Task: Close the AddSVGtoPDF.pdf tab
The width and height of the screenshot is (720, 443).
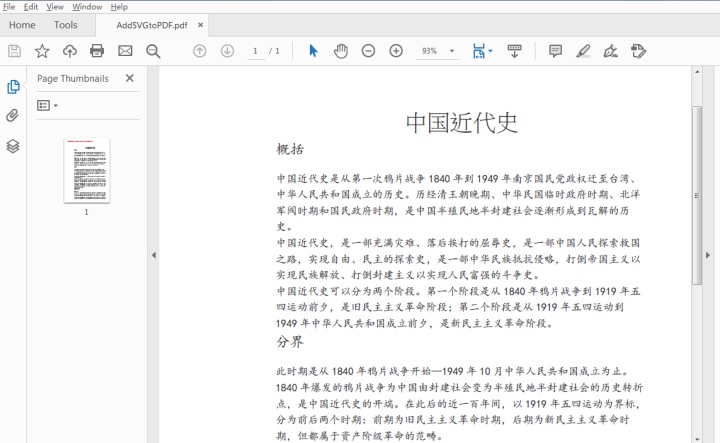Action: coord(200,25)
